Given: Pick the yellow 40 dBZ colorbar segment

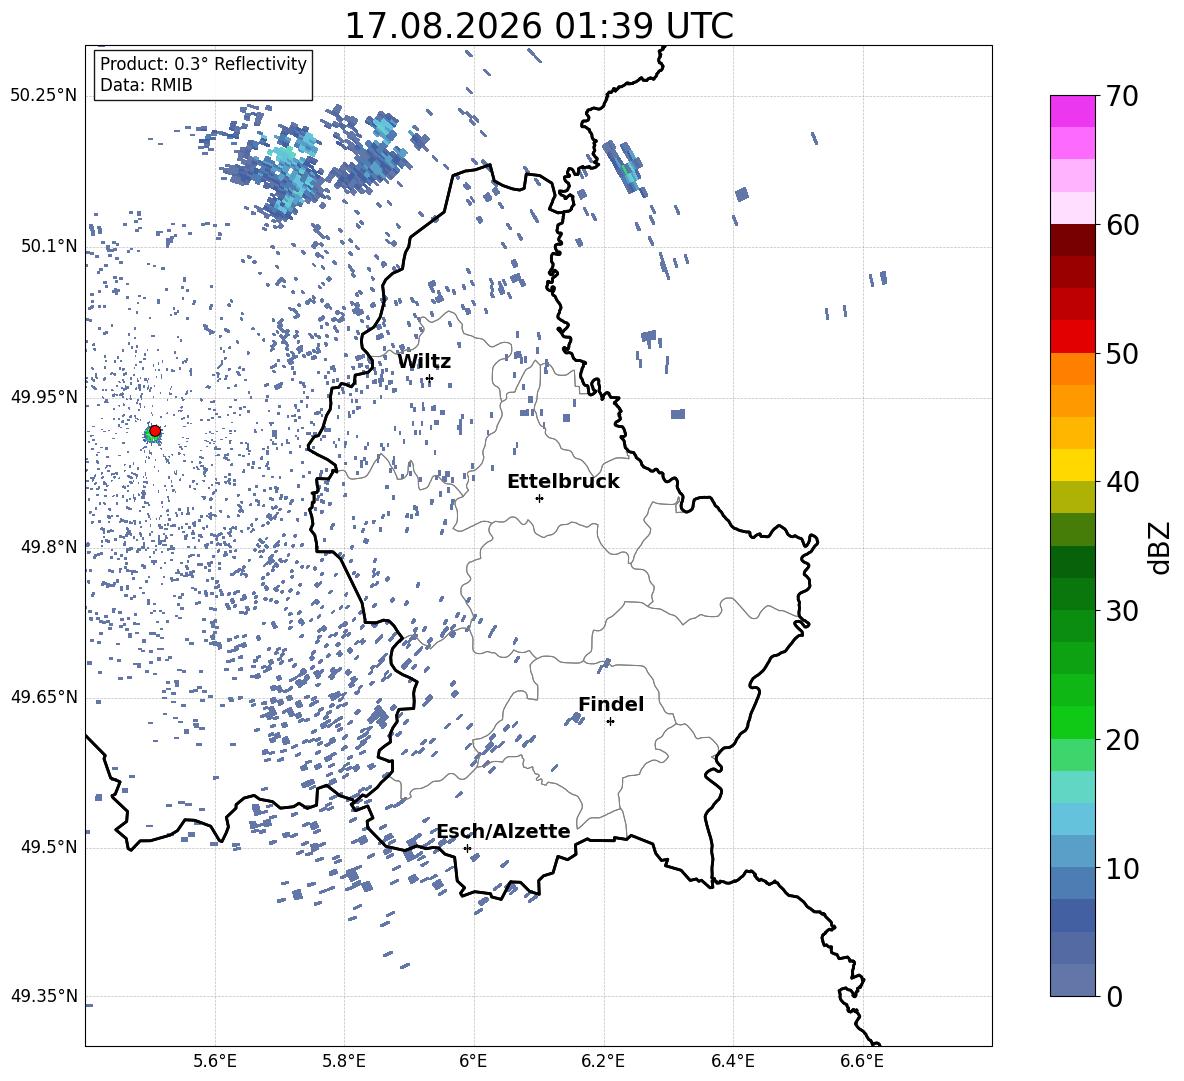Looking at the screenshot, I should 1072,465.
